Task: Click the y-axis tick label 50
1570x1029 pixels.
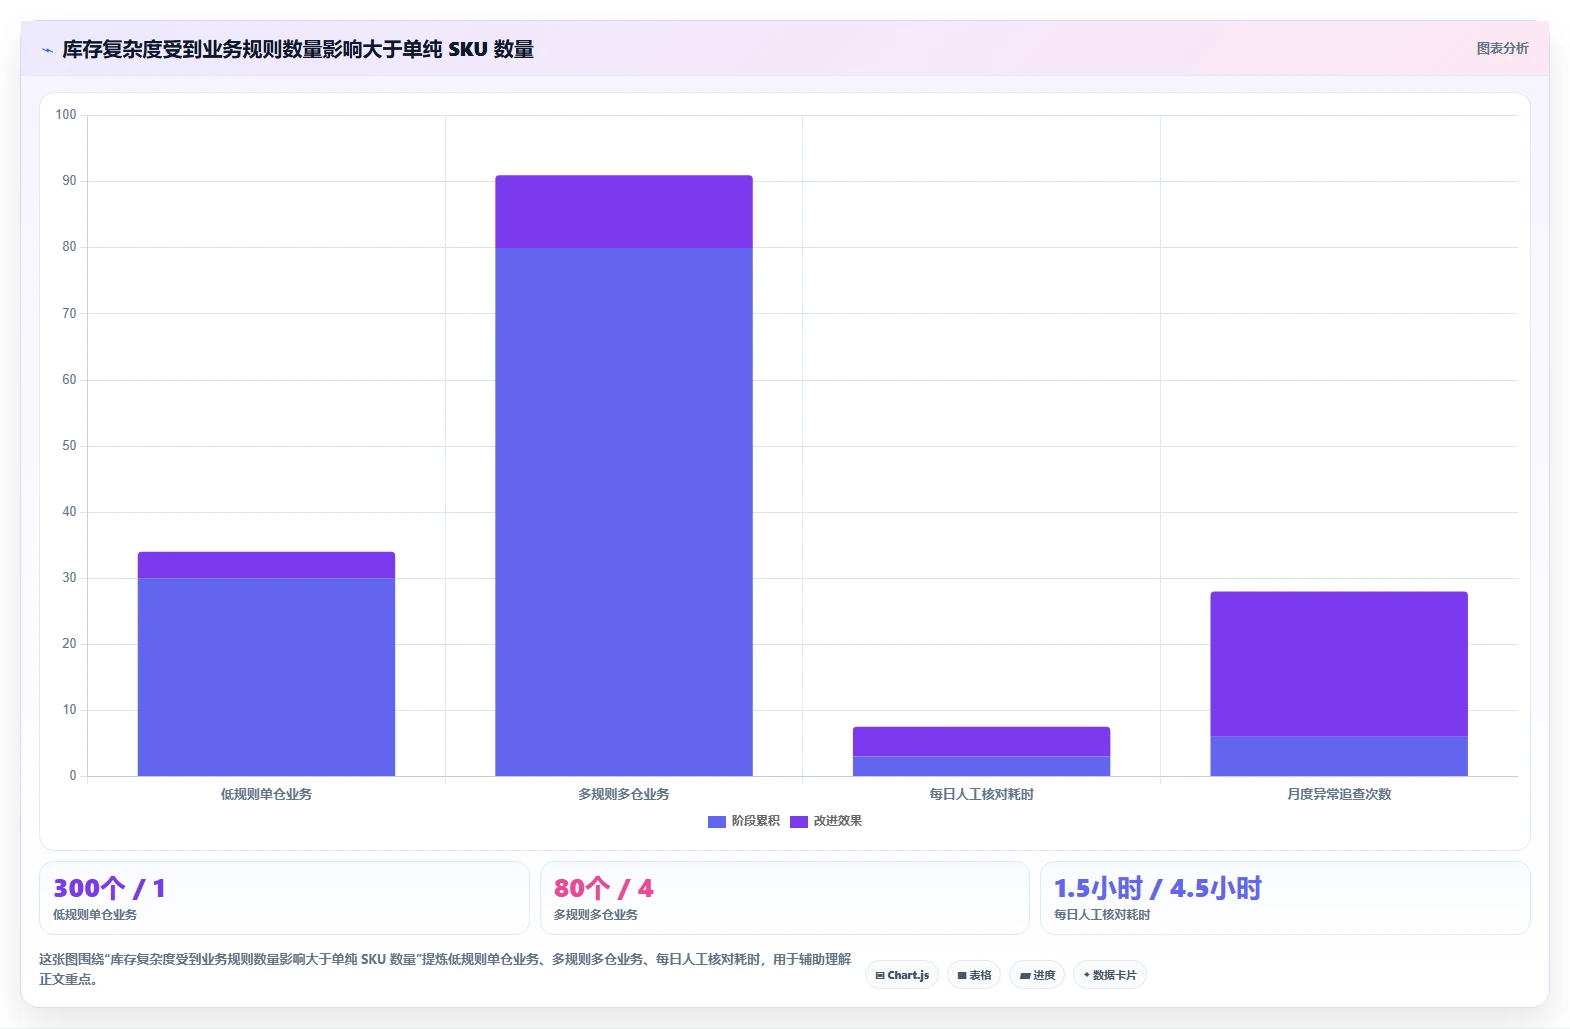Action: pyautogui.click(x=69, y=446)
